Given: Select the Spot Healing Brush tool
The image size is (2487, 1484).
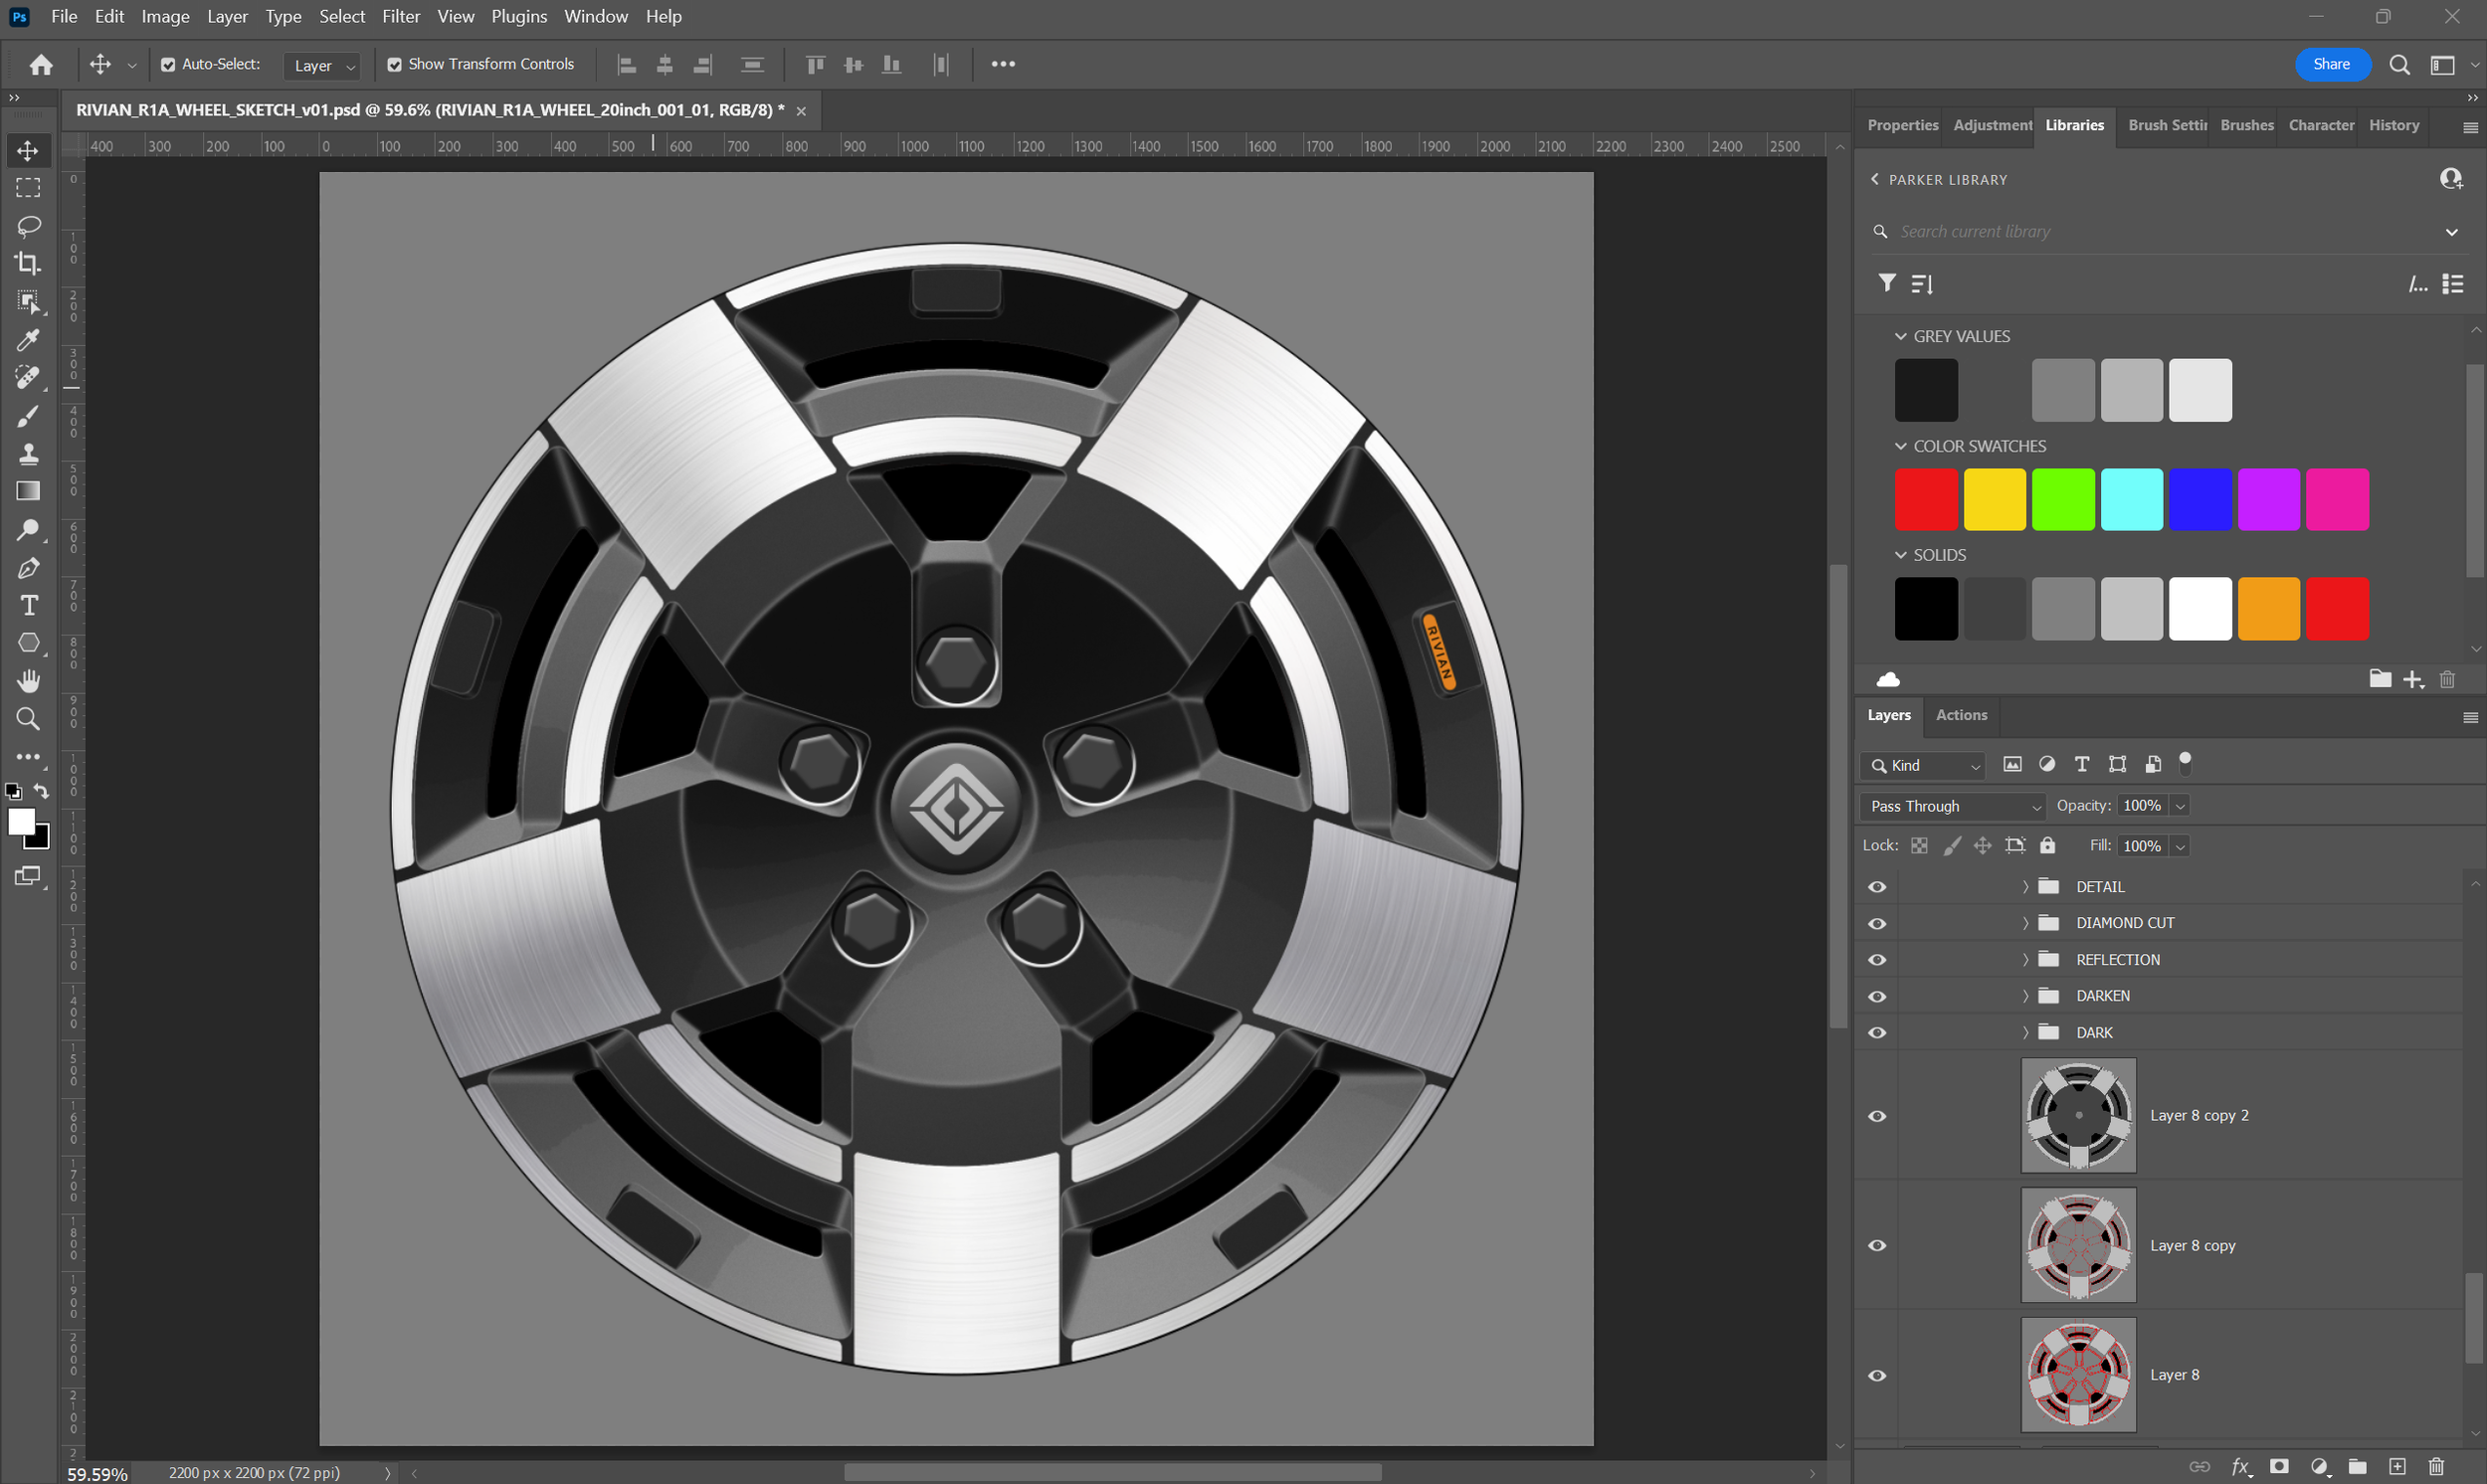Looking at the screenshot, I should 28,378.
